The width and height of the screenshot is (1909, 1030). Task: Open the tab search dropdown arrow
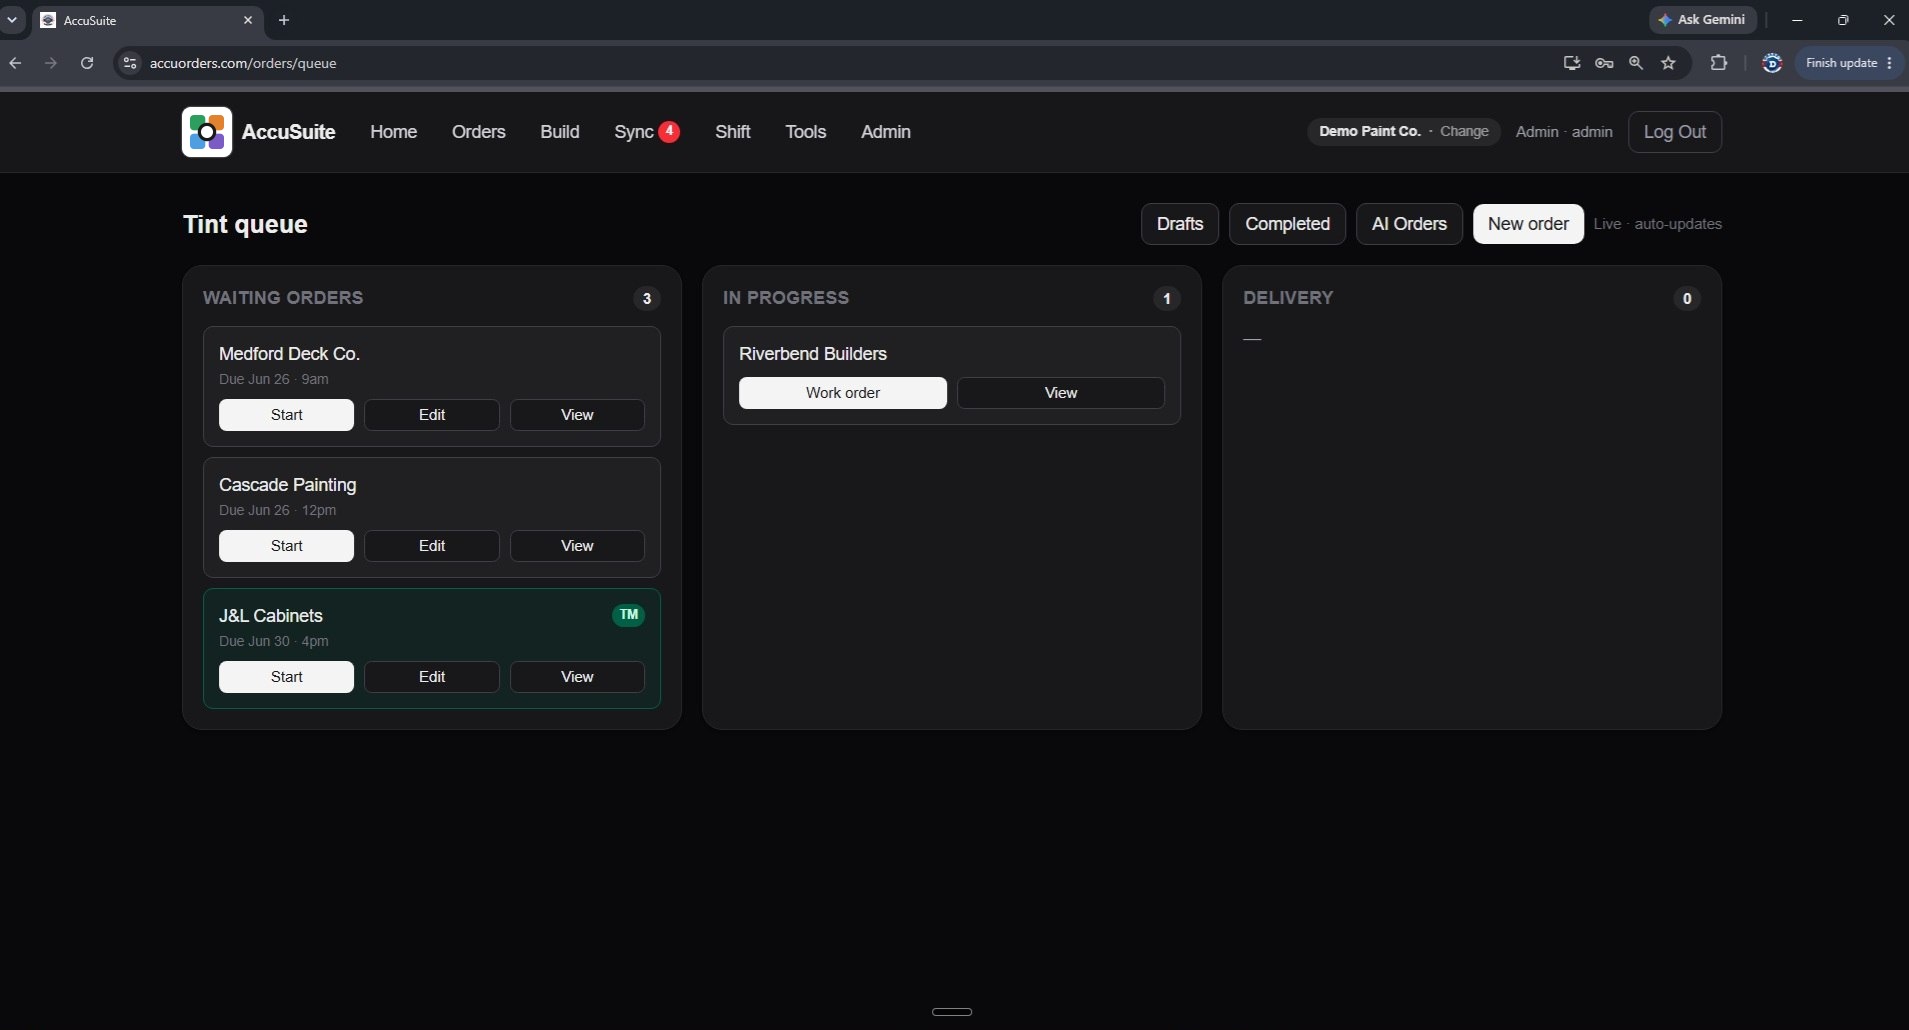click(12, 20)
